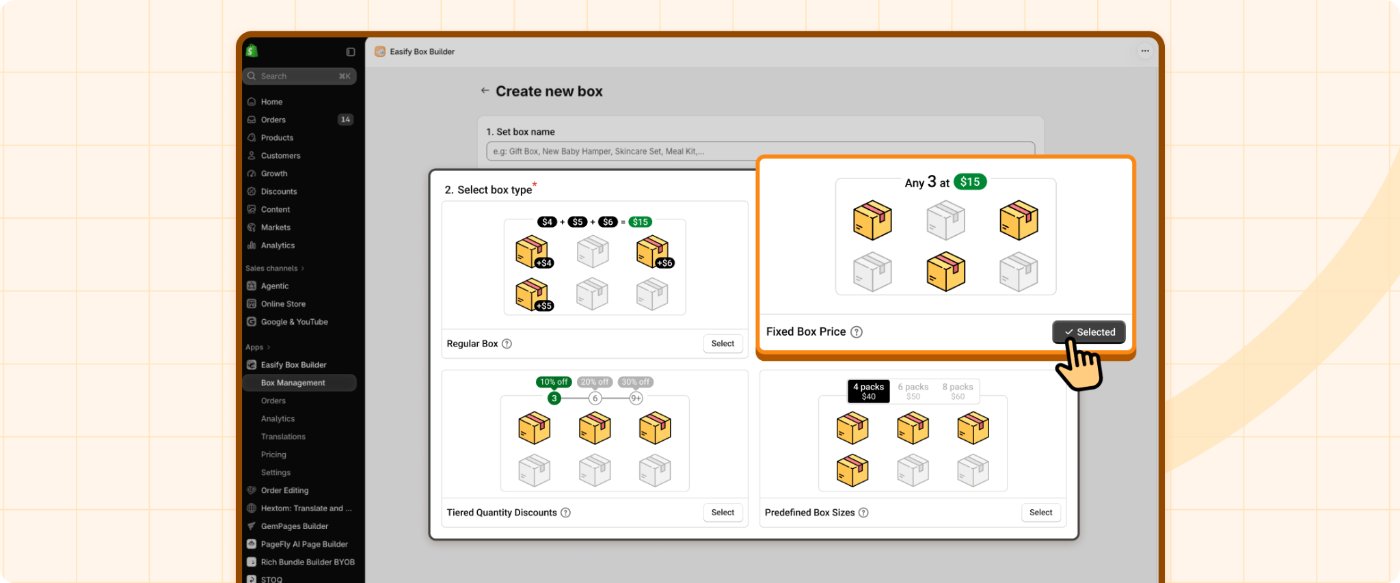
Task: Click the Order Editing app icon
Action: [252, 491]
